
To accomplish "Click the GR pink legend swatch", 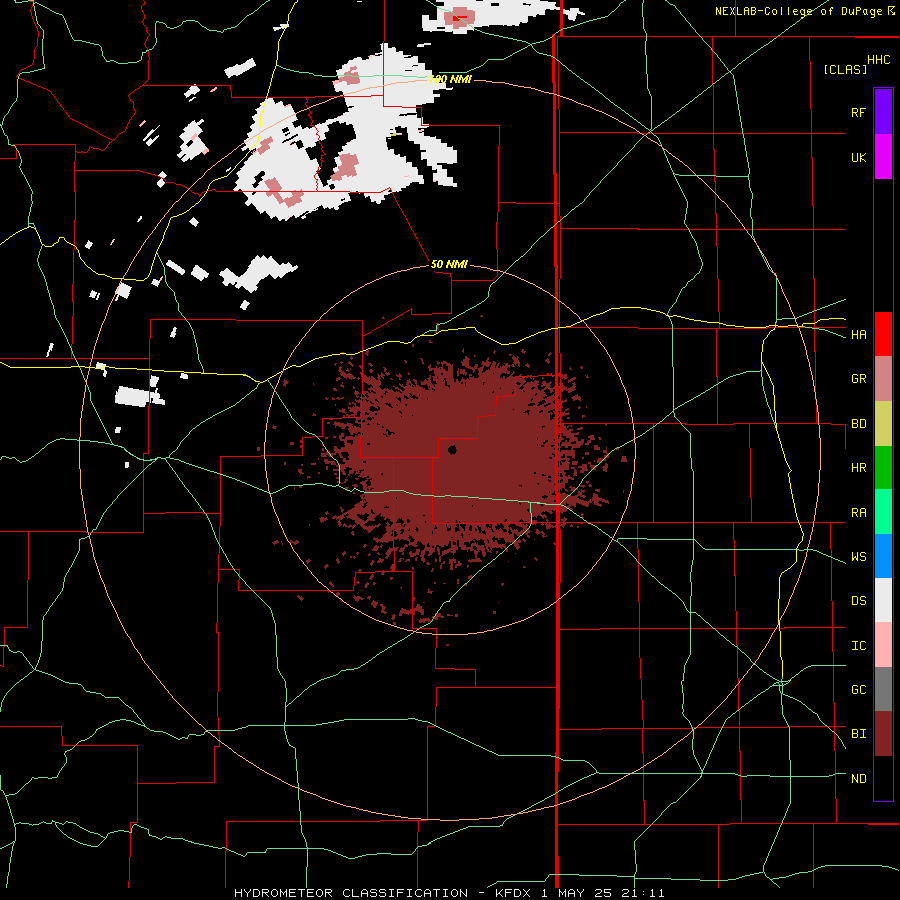I will pos(883,379).
